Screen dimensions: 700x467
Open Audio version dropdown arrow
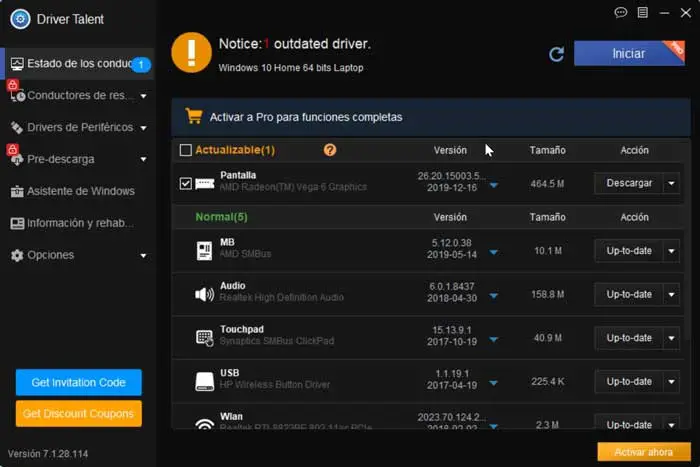pos(493,296)
